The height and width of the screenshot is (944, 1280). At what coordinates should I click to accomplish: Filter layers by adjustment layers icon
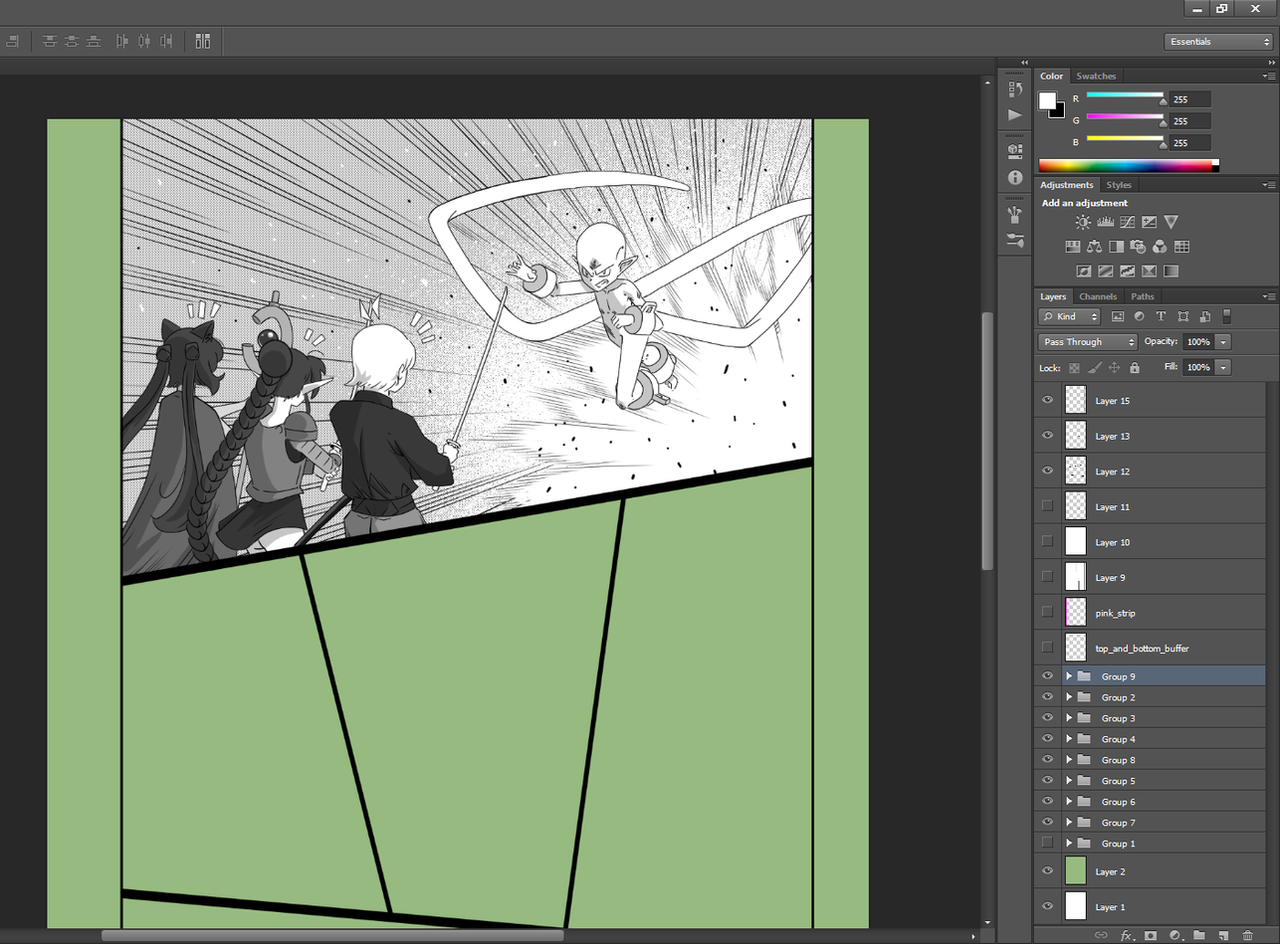tap(1139, 316)
